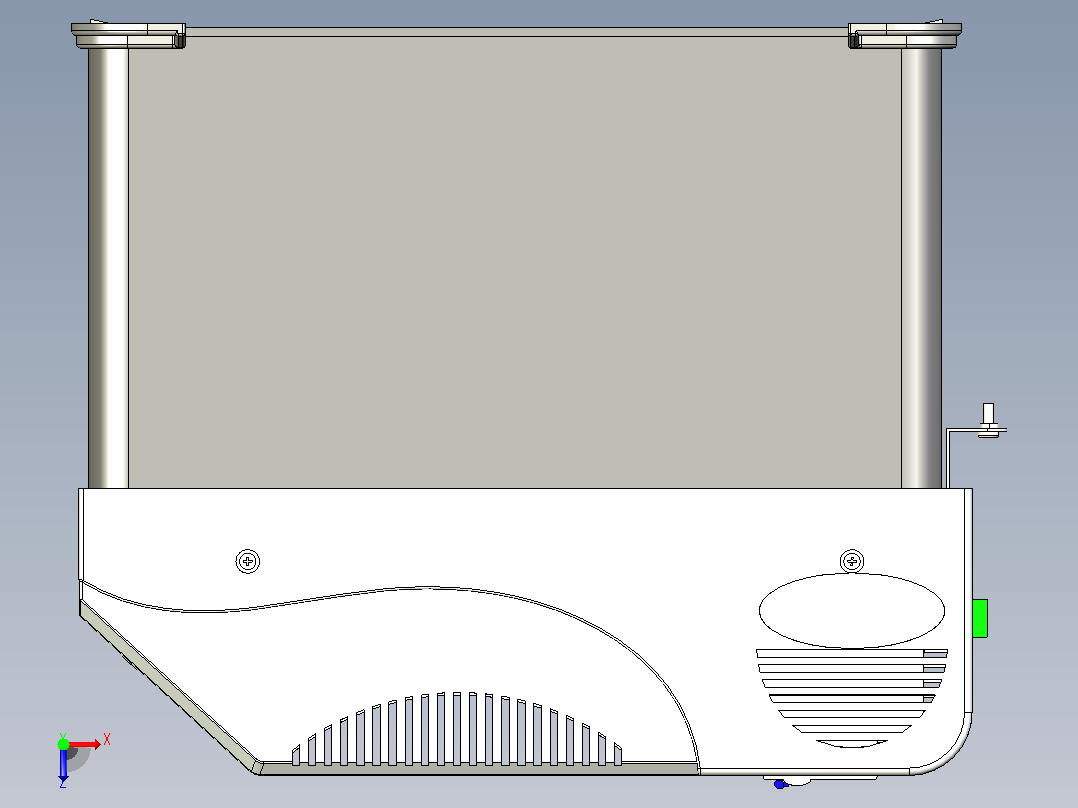1078x808 pixels.
Task: Pick the green switch on the housing's right side
Action: pos(980,618)
